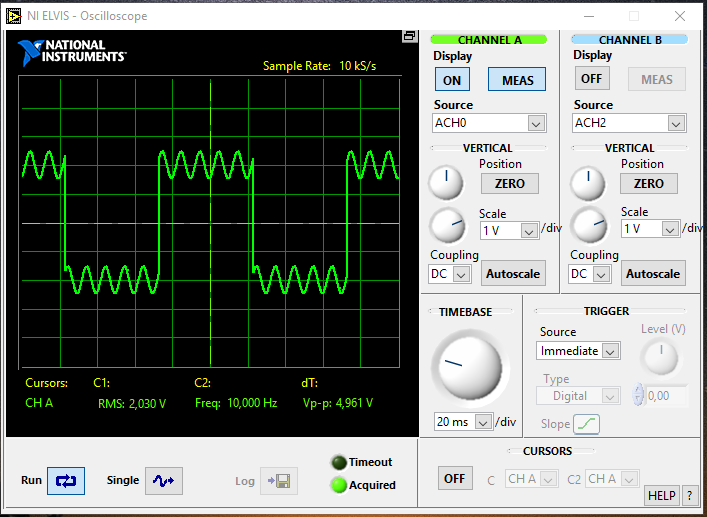Click the Sample Rate 10 kS/s text

319,66
